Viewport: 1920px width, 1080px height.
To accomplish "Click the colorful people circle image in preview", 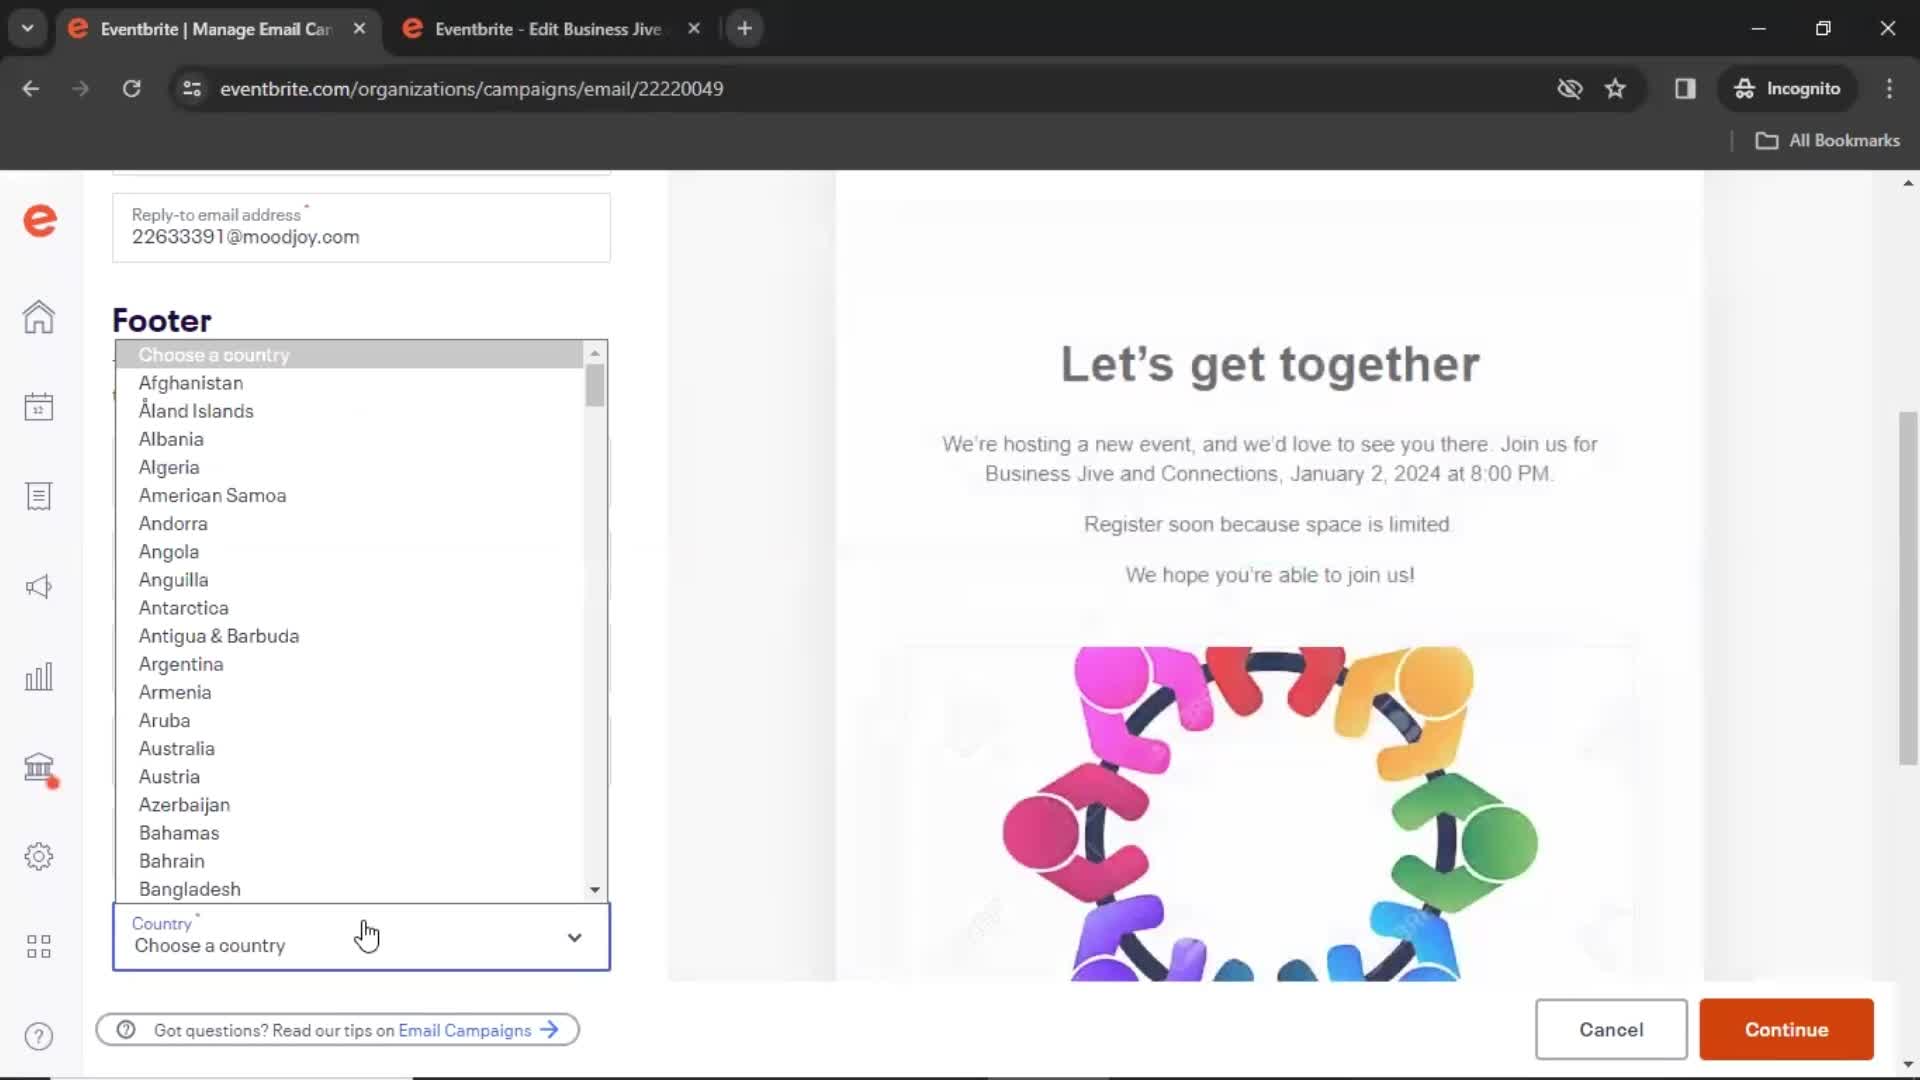I will click(1270, 813).
